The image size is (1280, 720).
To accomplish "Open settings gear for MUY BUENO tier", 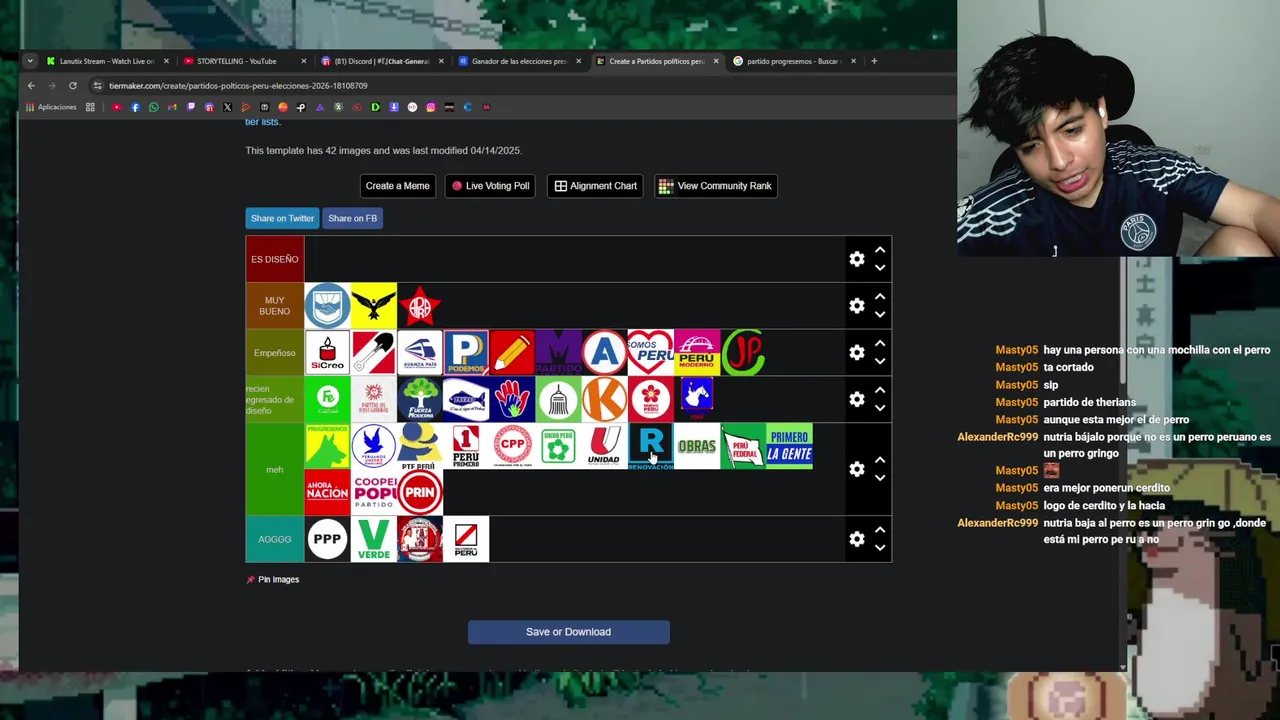I will (857, 306).
